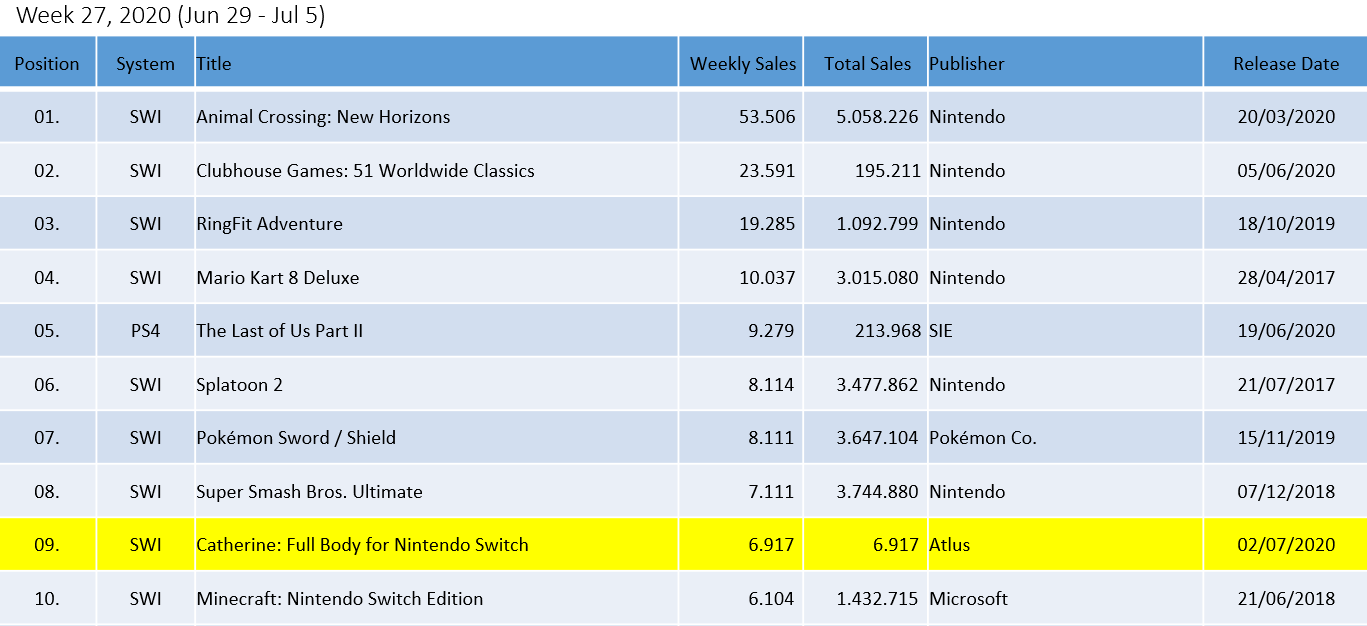
Task: Click position cell '01.'
Action: coord(47,116)
